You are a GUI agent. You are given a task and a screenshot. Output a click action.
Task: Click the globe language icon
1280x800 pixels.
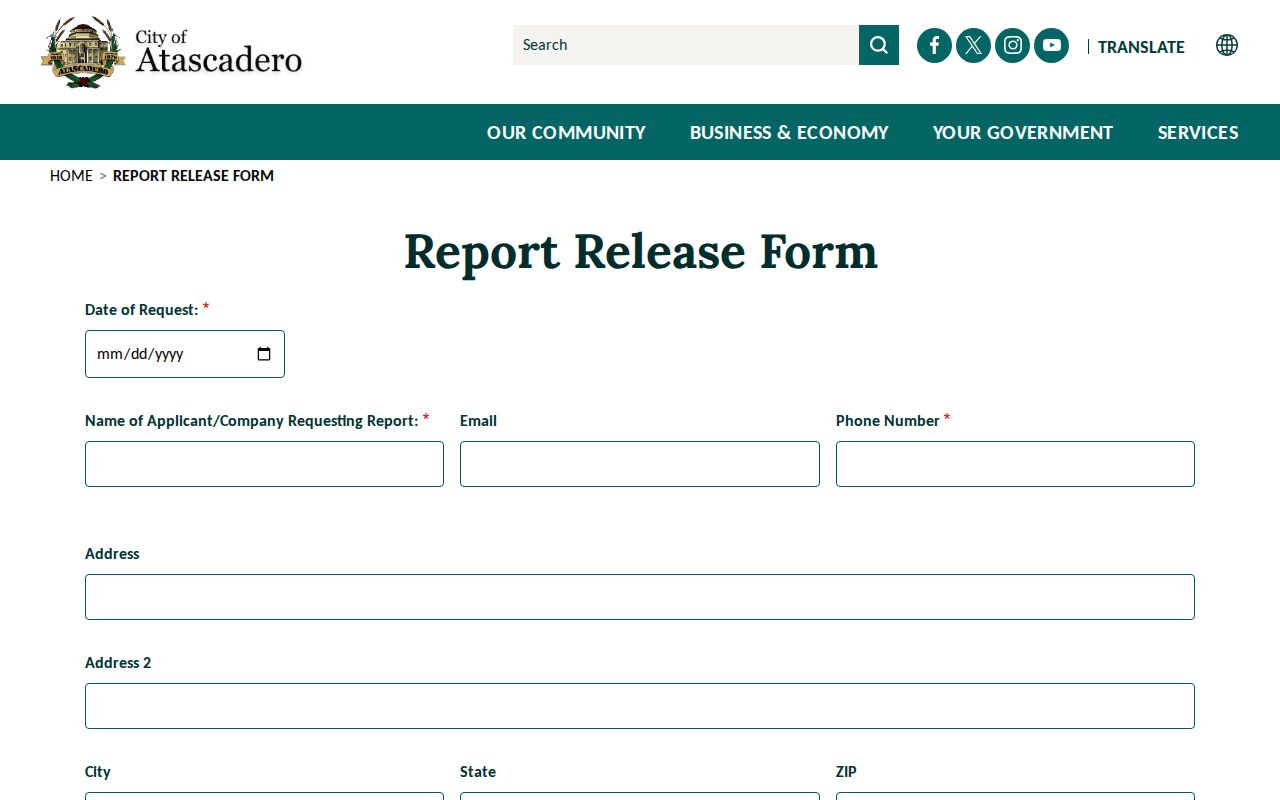(1227, 45)
